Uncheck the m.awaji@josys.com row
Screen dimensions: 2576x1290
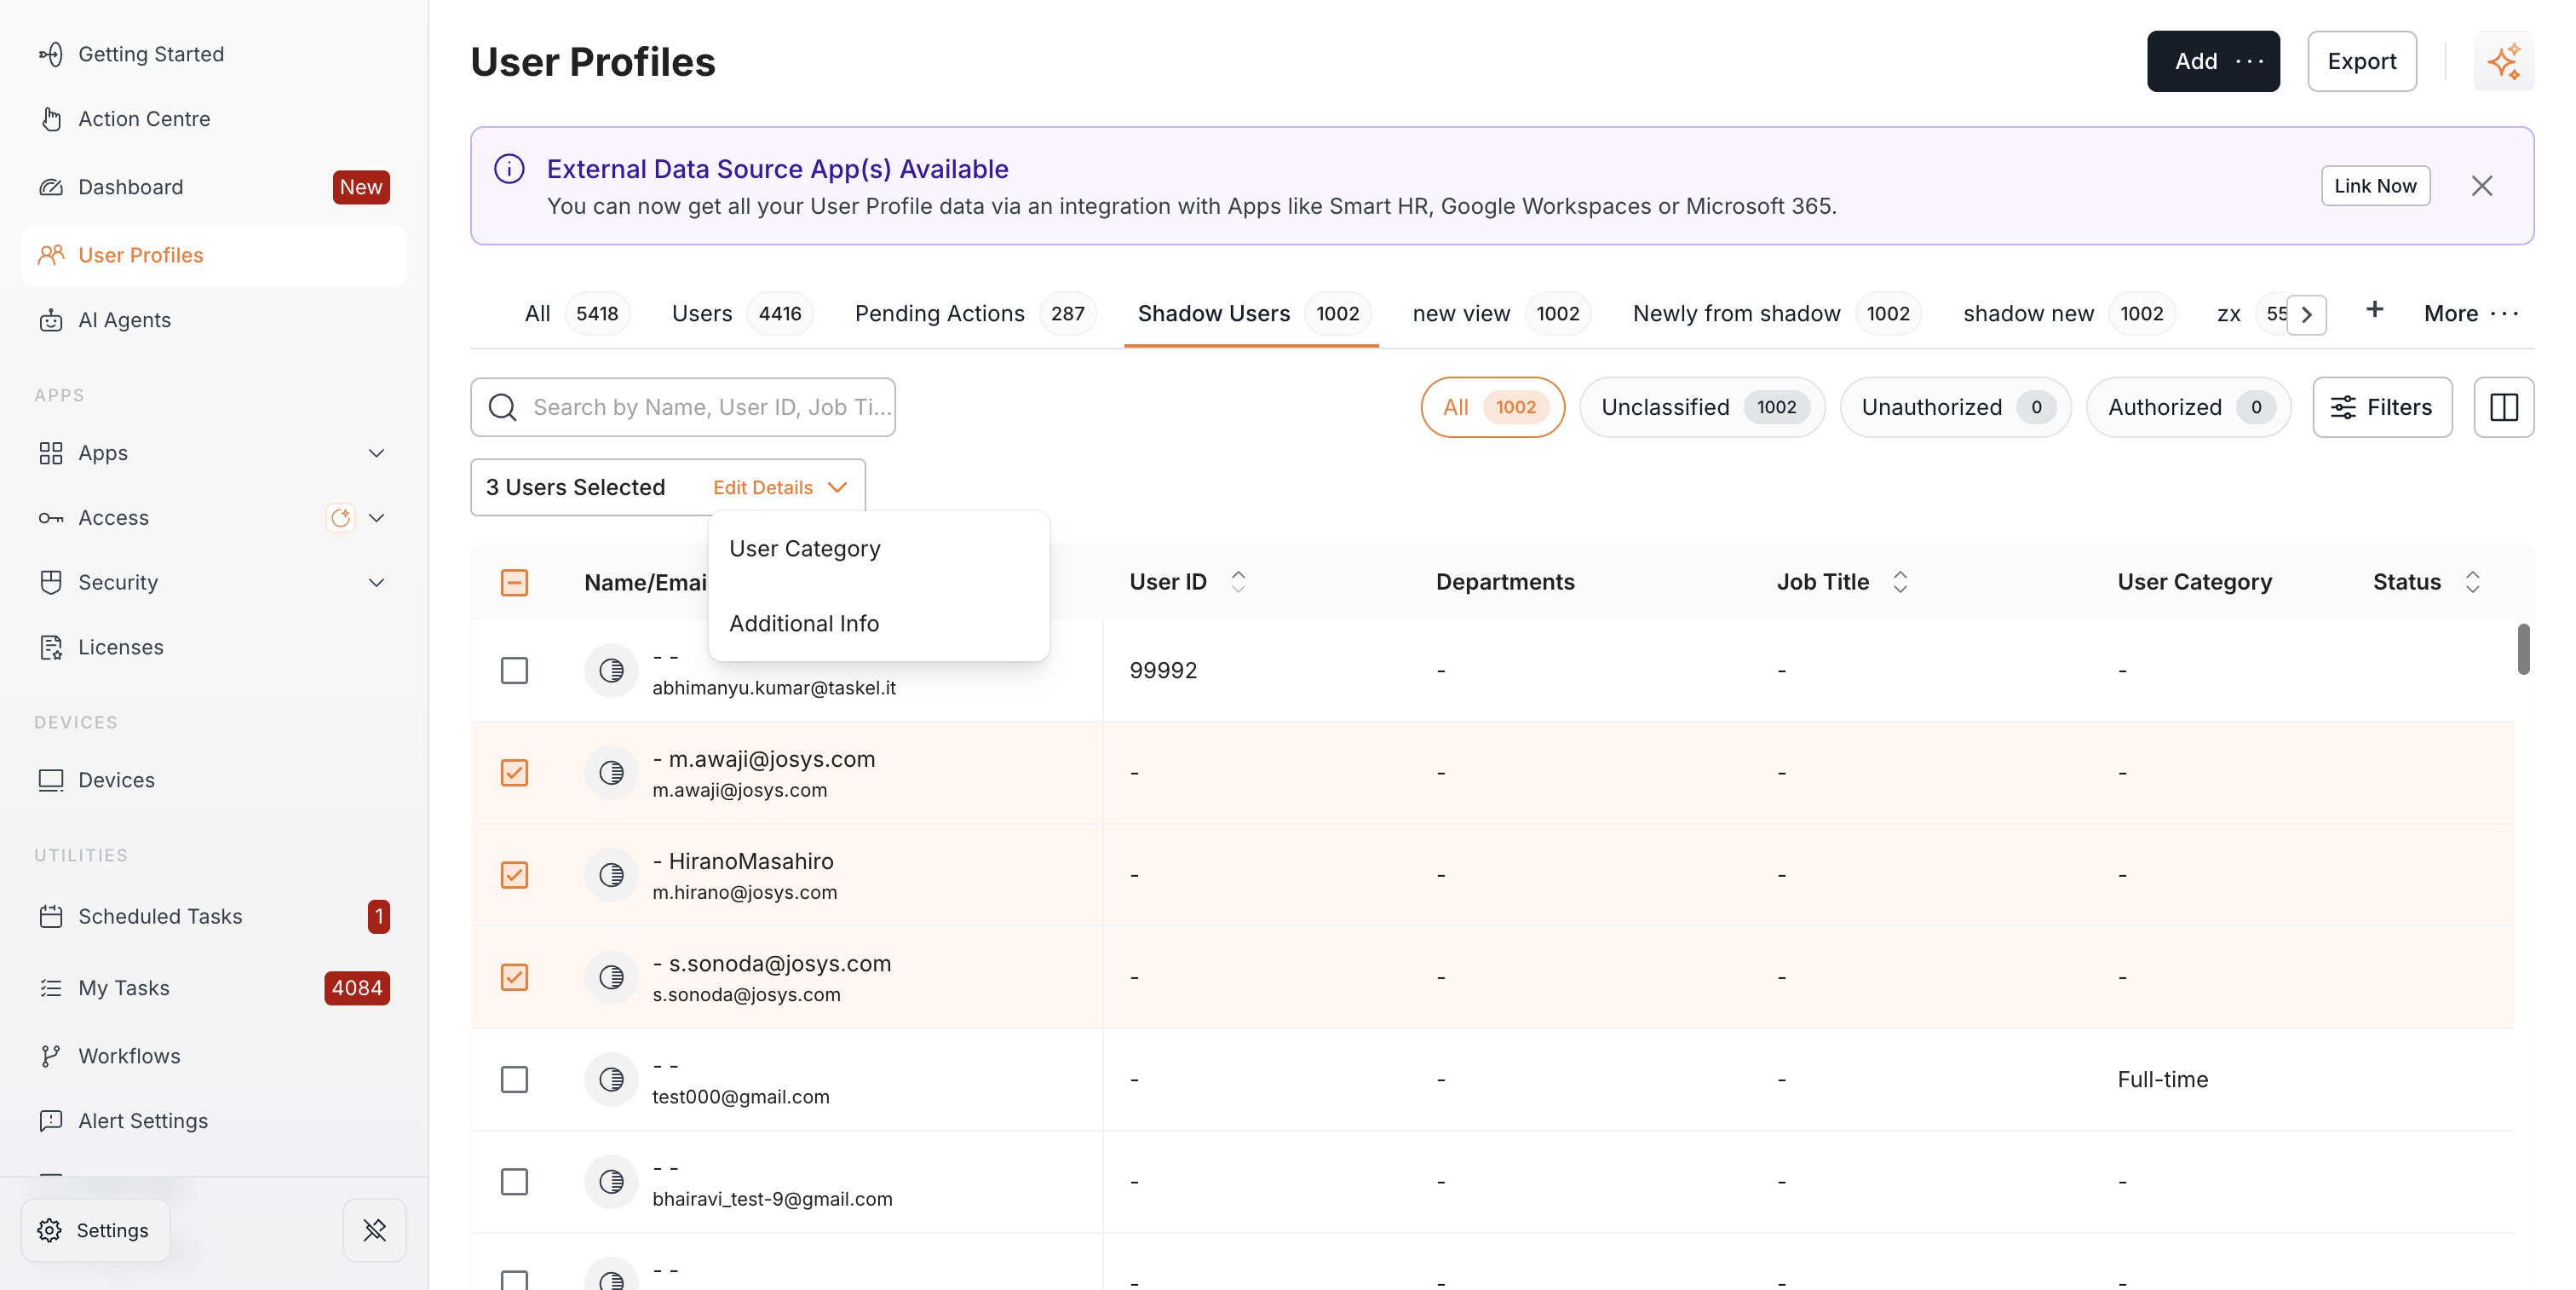[514, 773]
